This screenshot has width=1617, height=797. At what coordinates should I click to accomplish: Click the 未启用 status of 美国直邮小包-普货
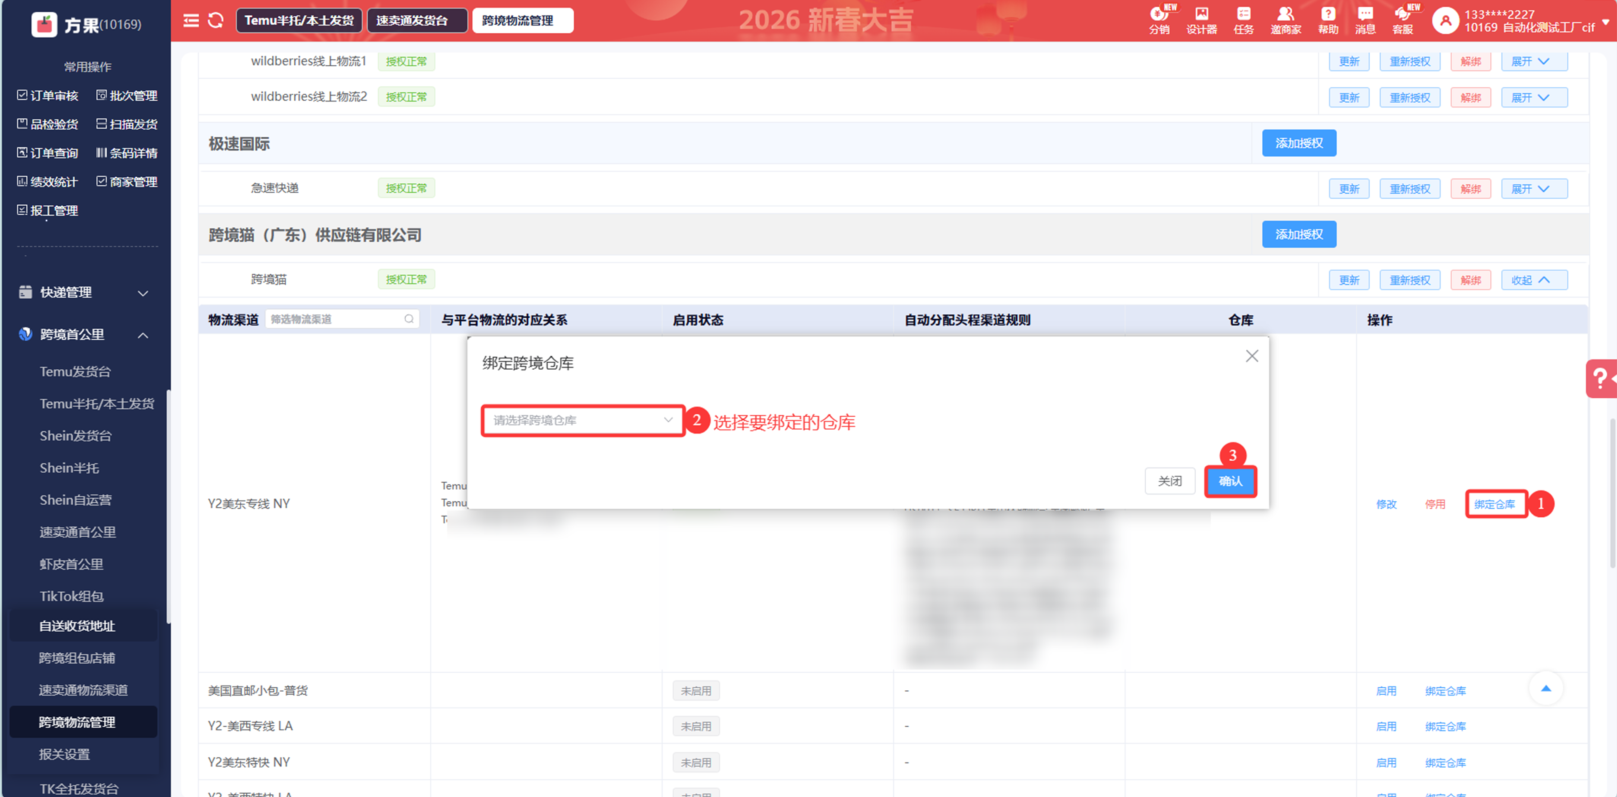point(696,691)
